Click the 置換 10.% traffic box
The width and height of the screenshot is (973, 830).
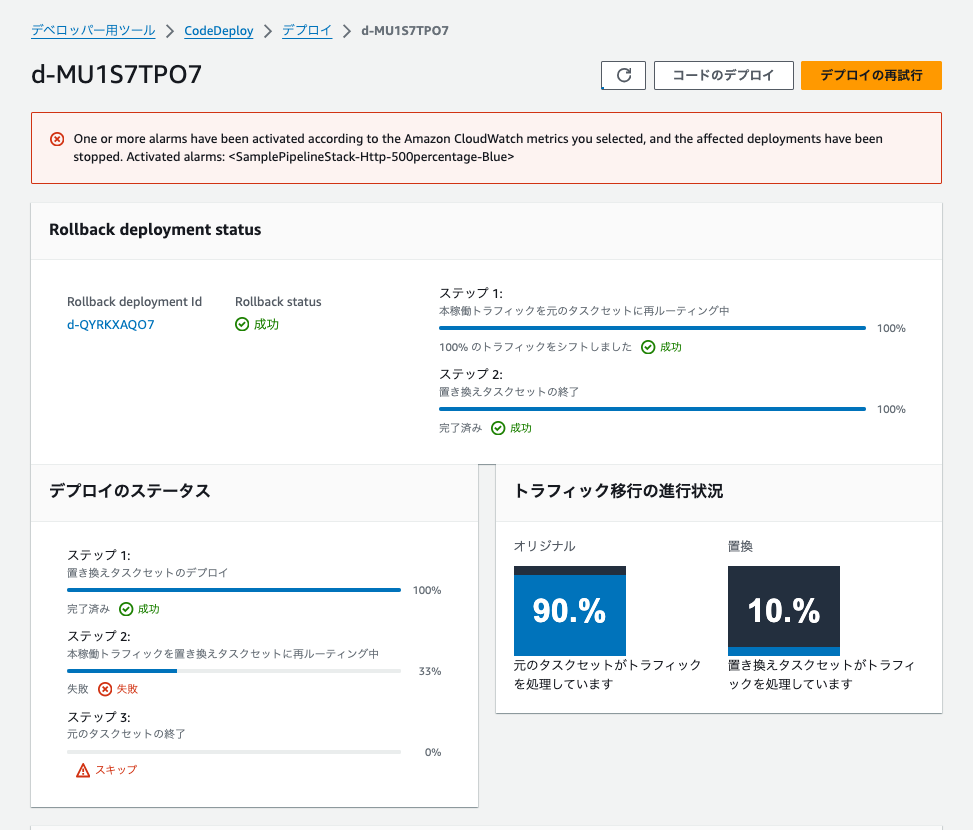[784, 610]
